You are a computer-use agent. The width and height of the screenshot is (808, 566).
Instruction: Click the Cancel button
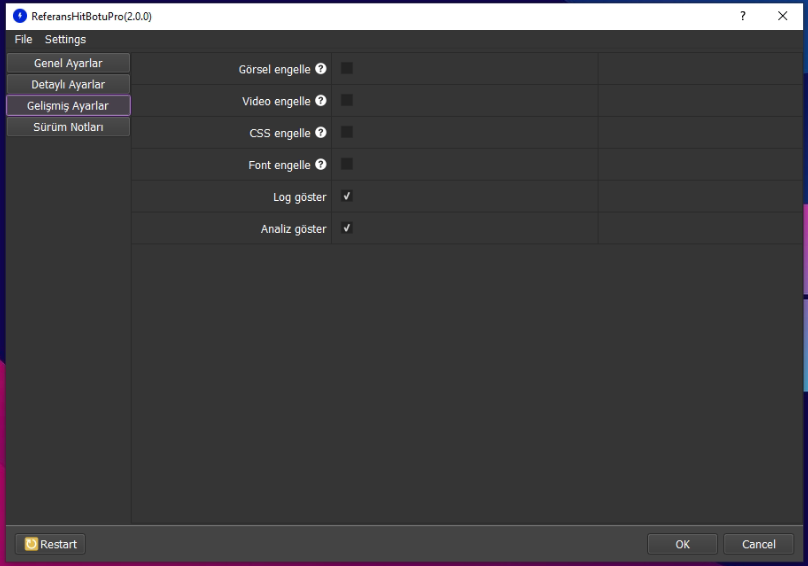tap(758, 544)
